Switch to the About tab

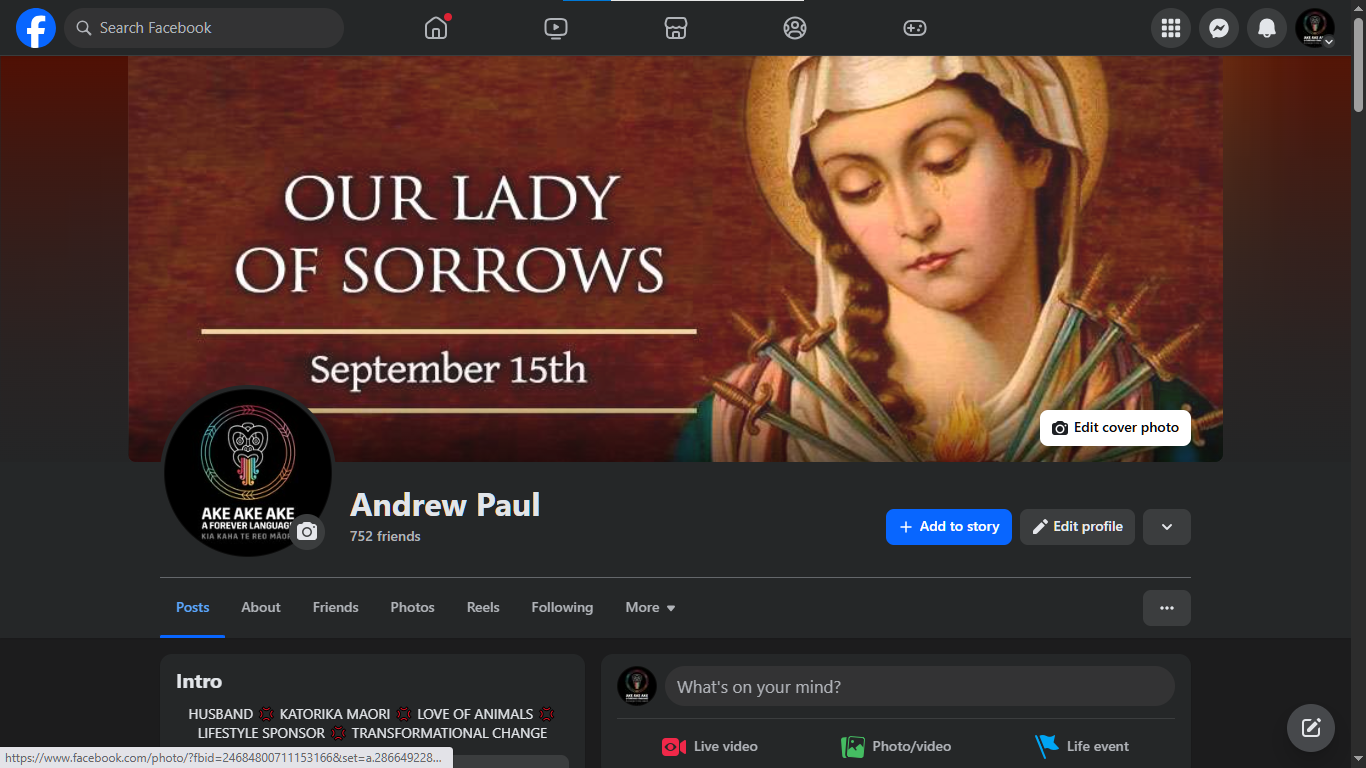pyautogui.click(x=261, y=608)
